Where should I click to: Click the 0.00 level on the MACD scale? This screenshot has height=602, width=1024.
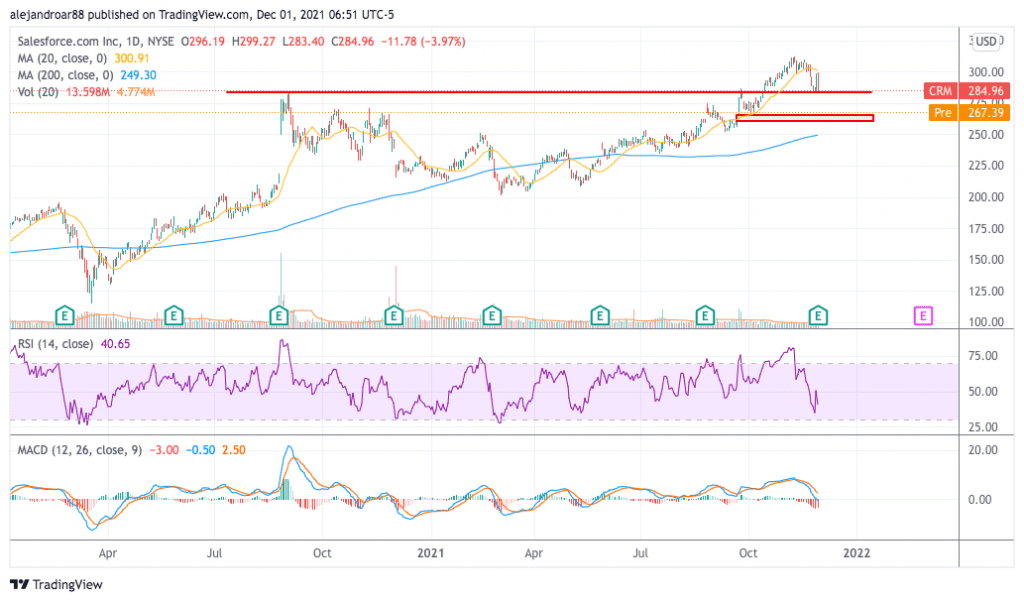[980, 499]
